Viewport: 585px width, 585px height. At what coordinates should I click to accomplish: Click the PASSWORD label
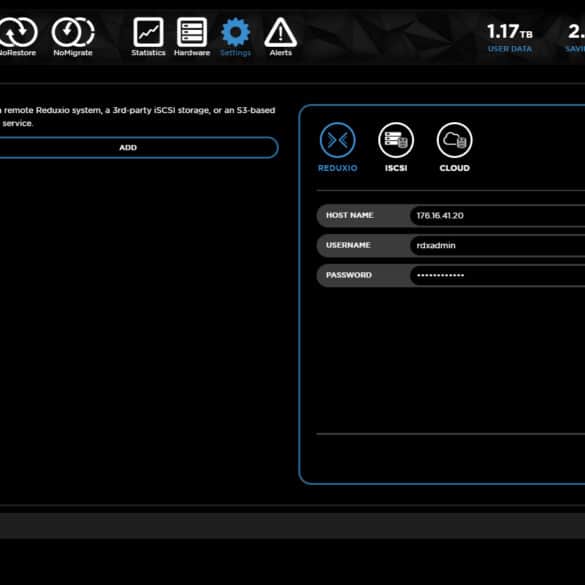[349, 275]
